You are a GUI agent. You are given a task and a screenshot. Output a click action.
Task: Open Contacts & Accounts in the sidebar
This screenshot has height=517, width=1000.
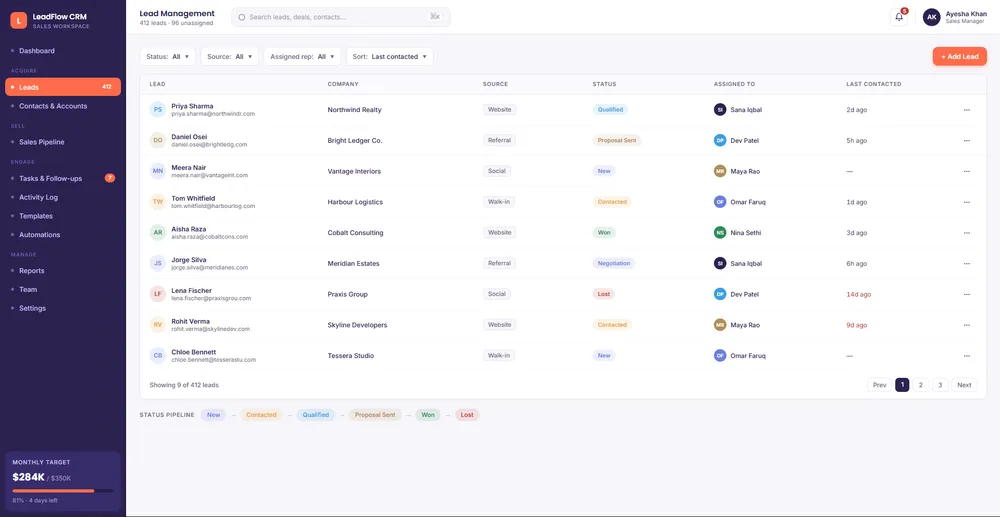(x=62, y=106)
